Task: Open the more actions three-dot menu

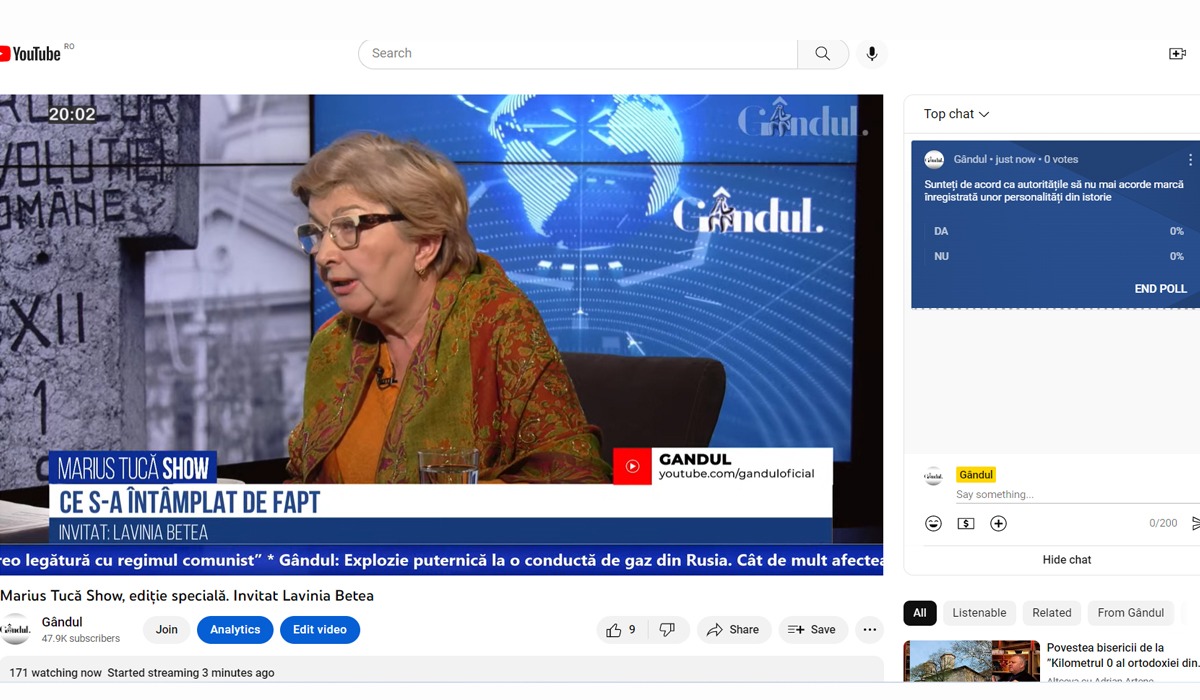Action: (x=870, y=630)
